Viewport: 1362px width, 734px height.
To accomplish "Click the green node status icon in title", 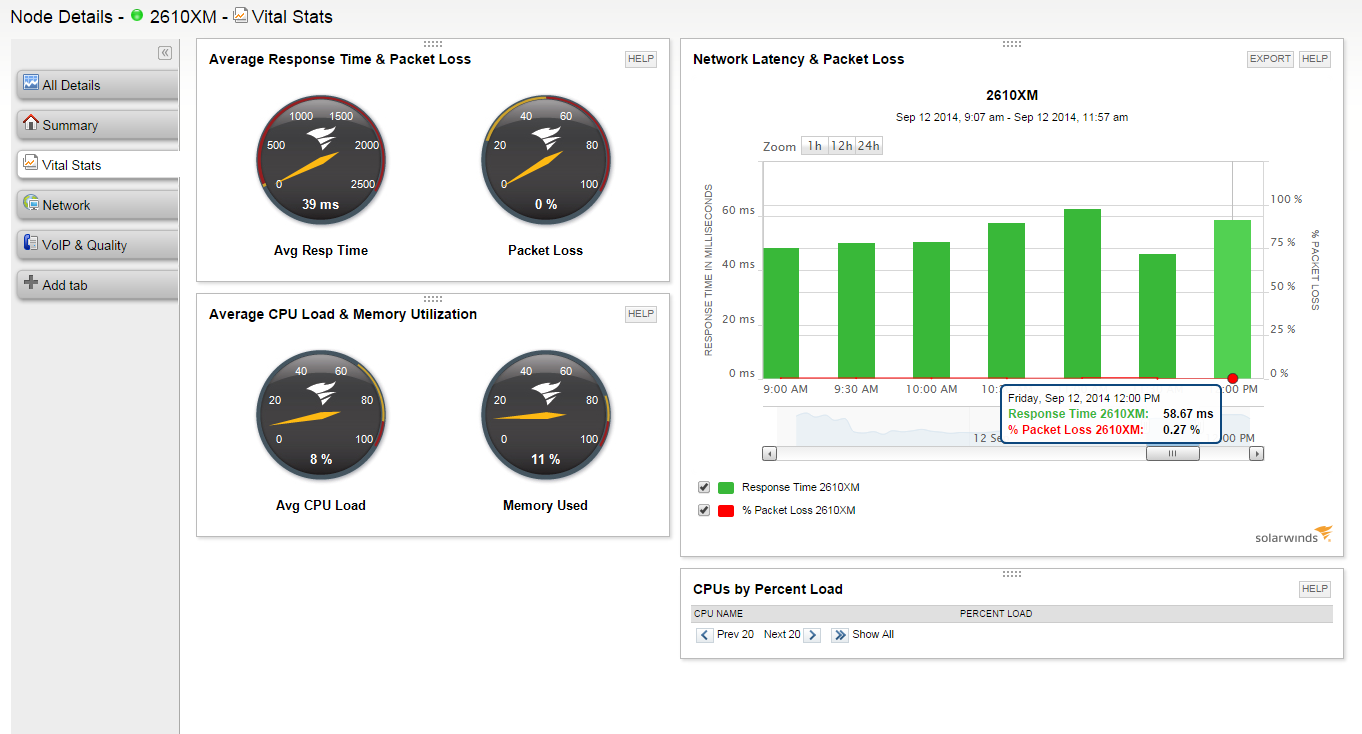I will [137, 16].
